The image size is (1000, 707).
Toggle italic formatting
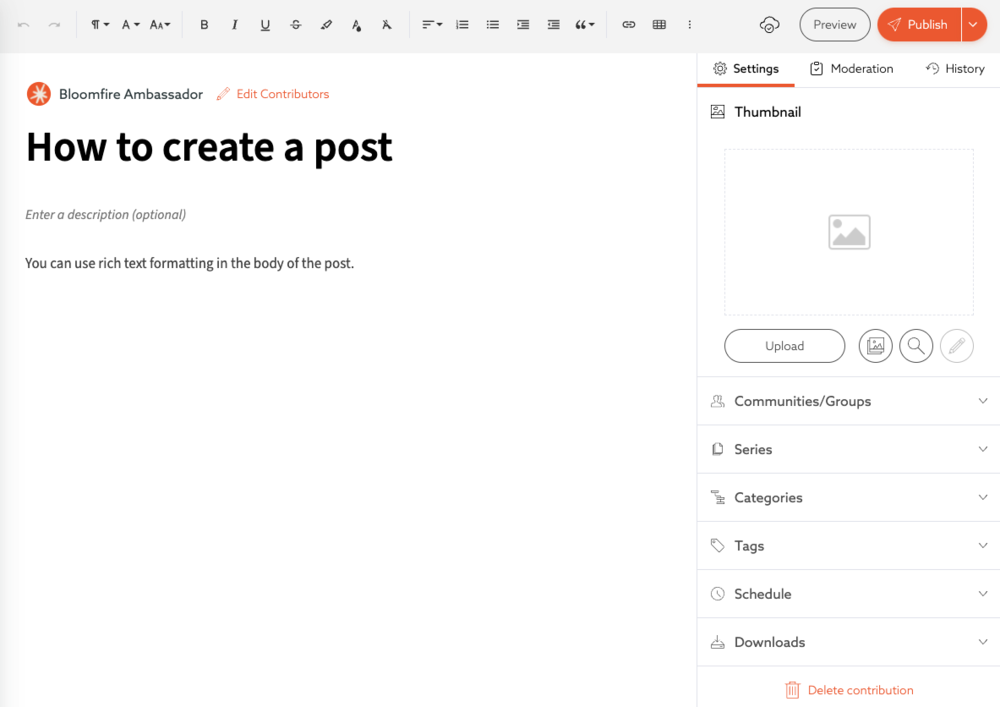(235, 25)
